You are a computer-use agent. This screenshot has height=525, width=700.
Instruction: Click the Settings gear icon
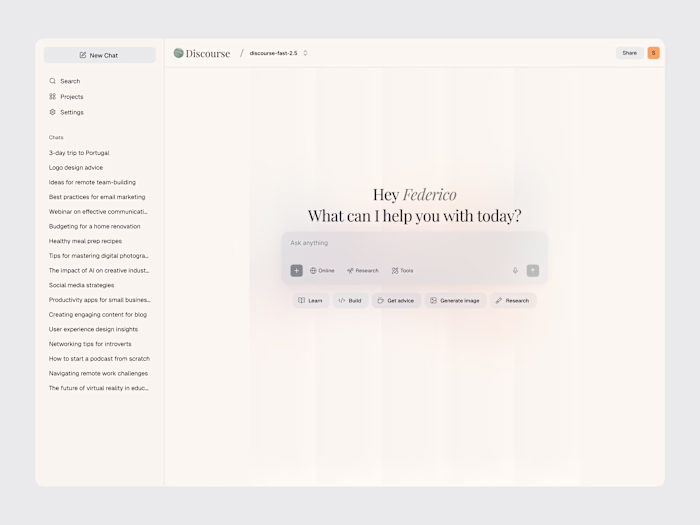point(53,112)
